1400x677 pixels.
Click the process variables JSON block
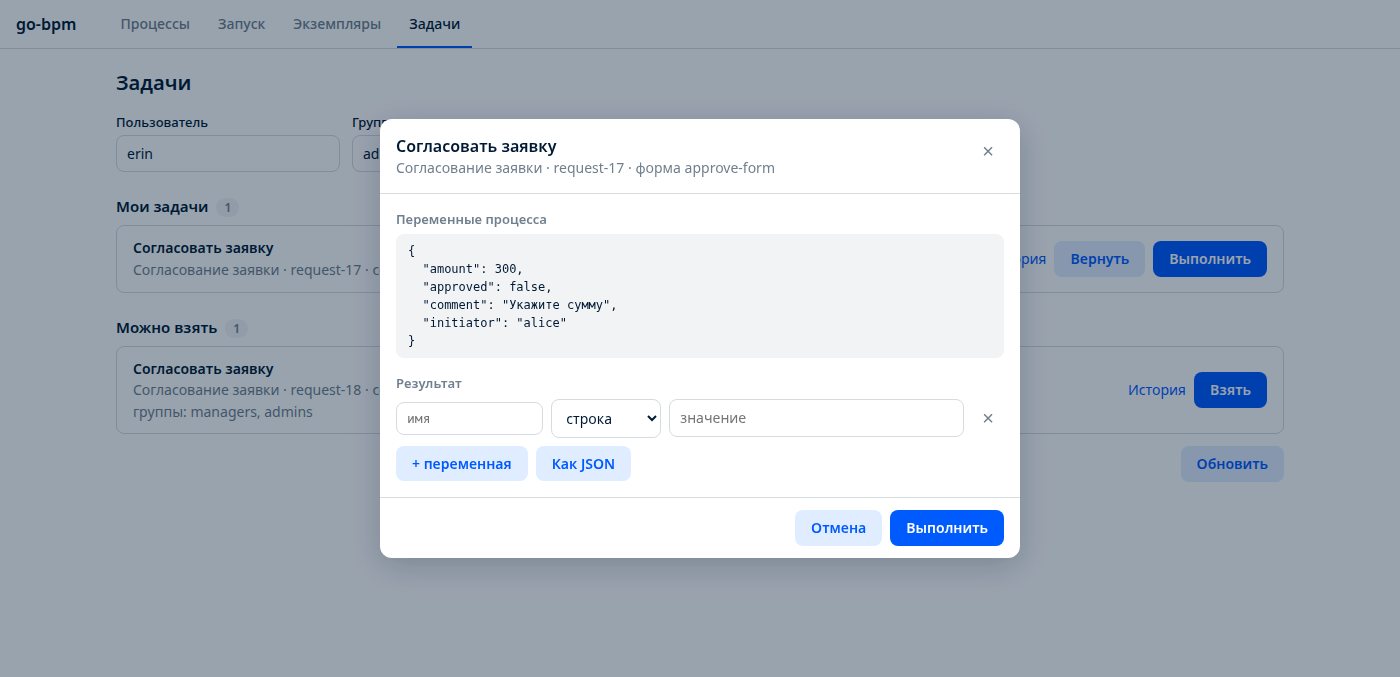[x=700, y=296]
